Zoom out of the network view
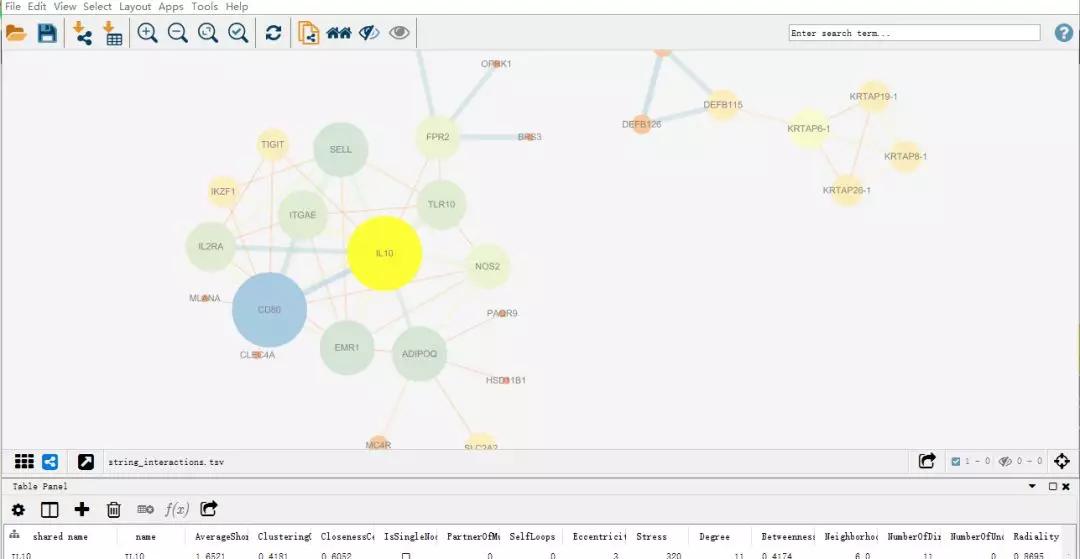The image size is (1080, 559). pyautogui.click(x=177, y=32)
